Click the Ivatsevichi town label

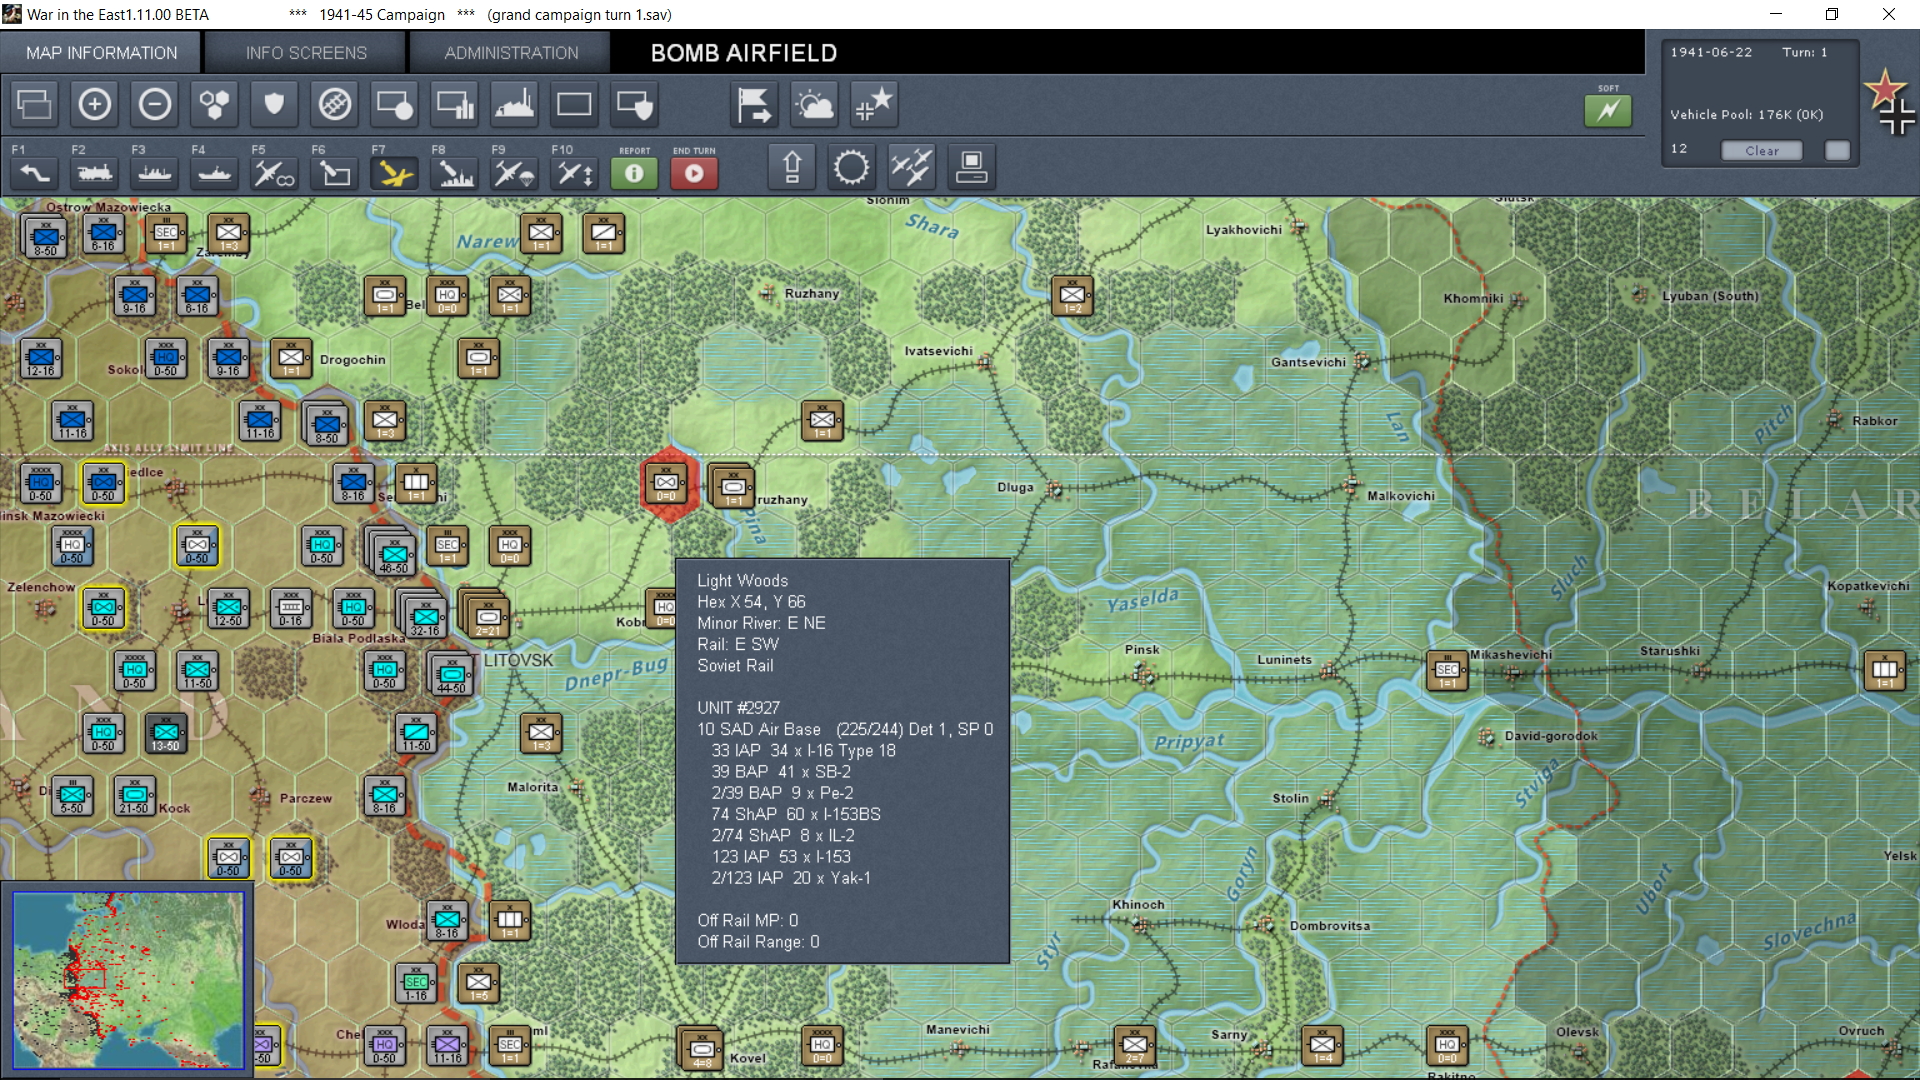[x=938, y=351]
